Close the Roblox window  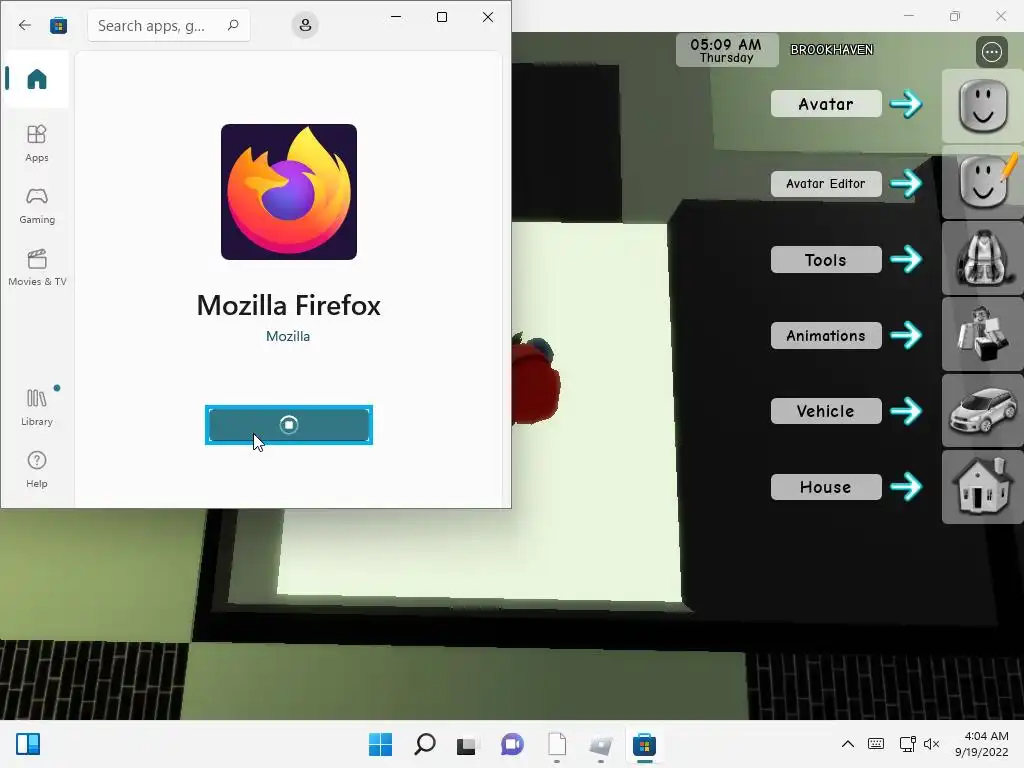coord(1000,16)
